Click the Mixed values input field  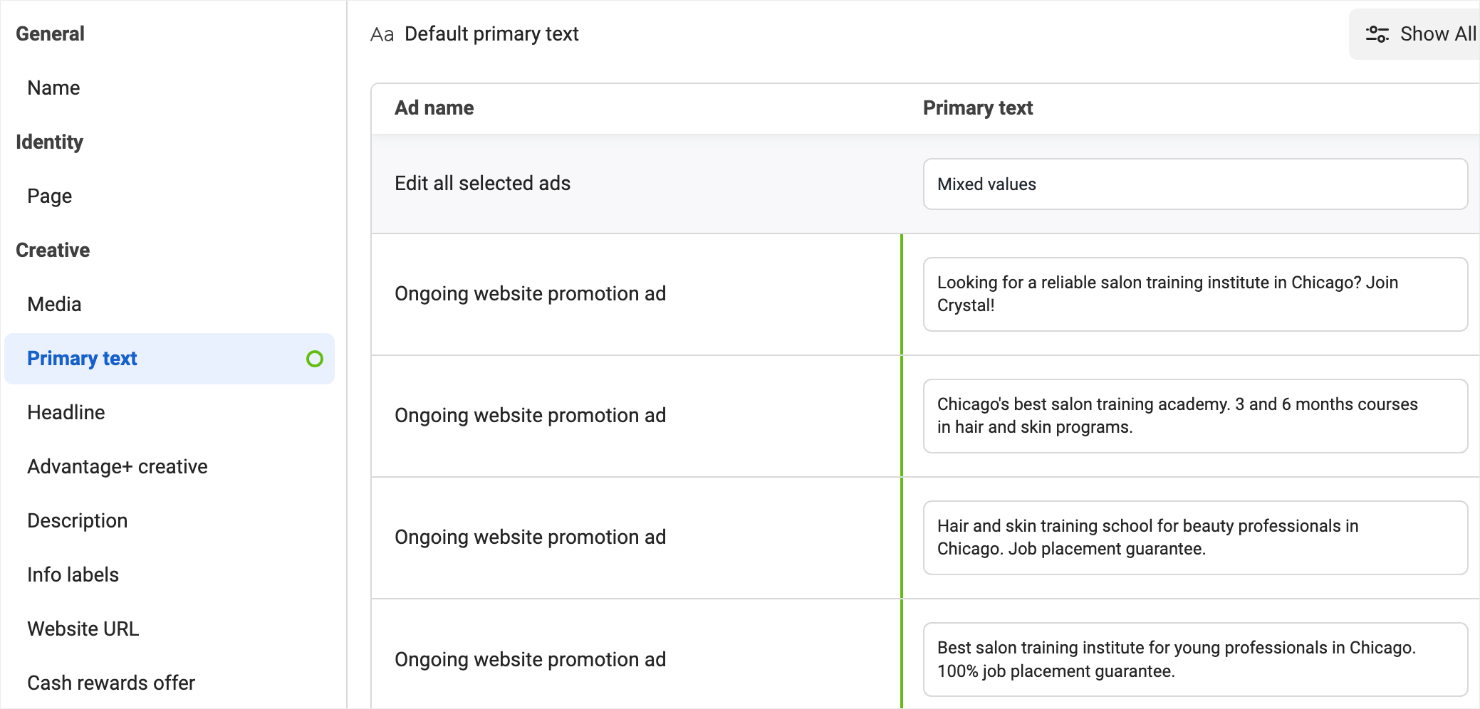(1195, 184)
